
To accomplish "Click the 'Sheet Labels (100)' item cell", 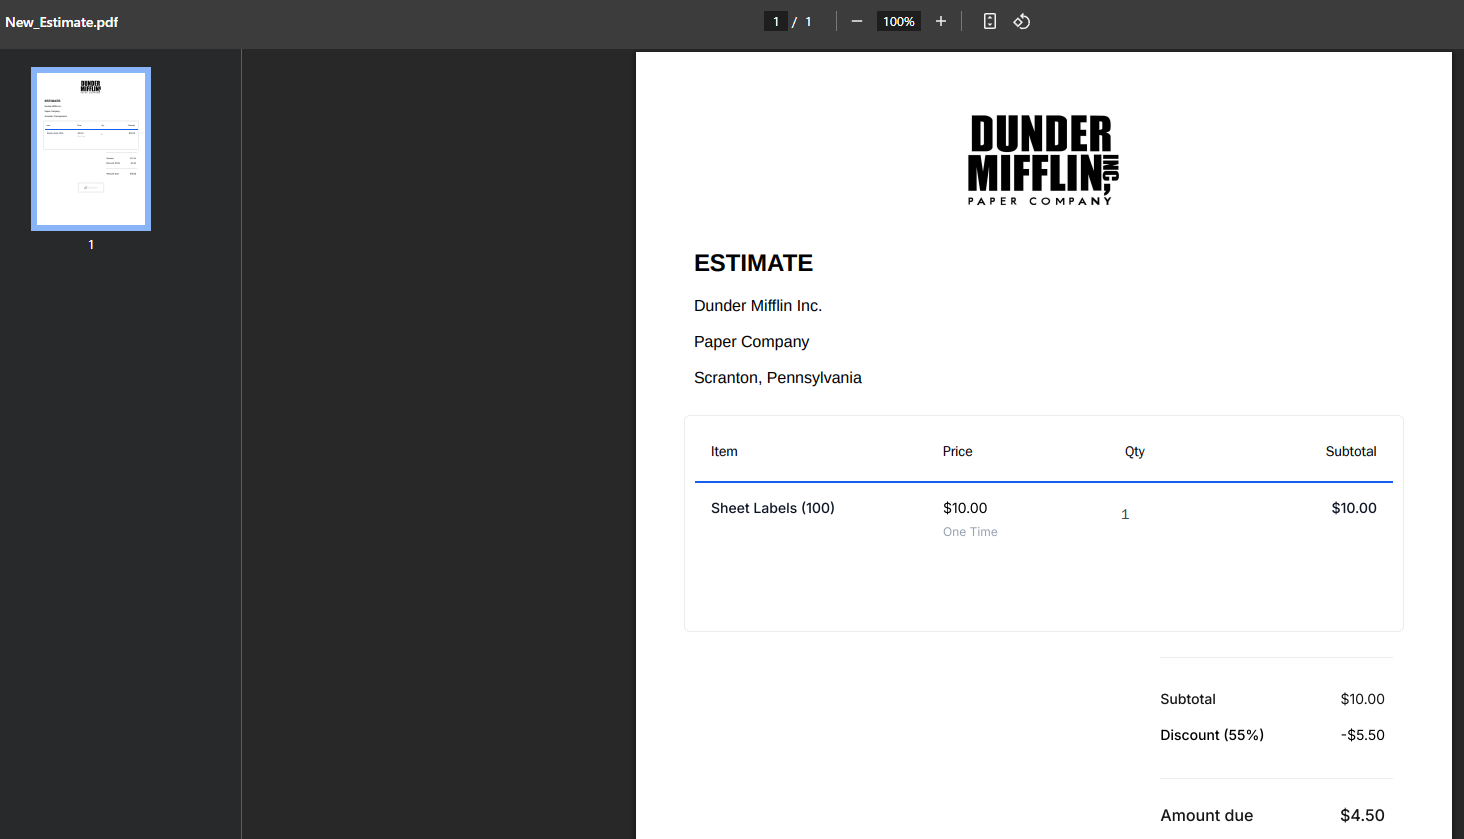I will pyautogui.click(x=773, y=508).
